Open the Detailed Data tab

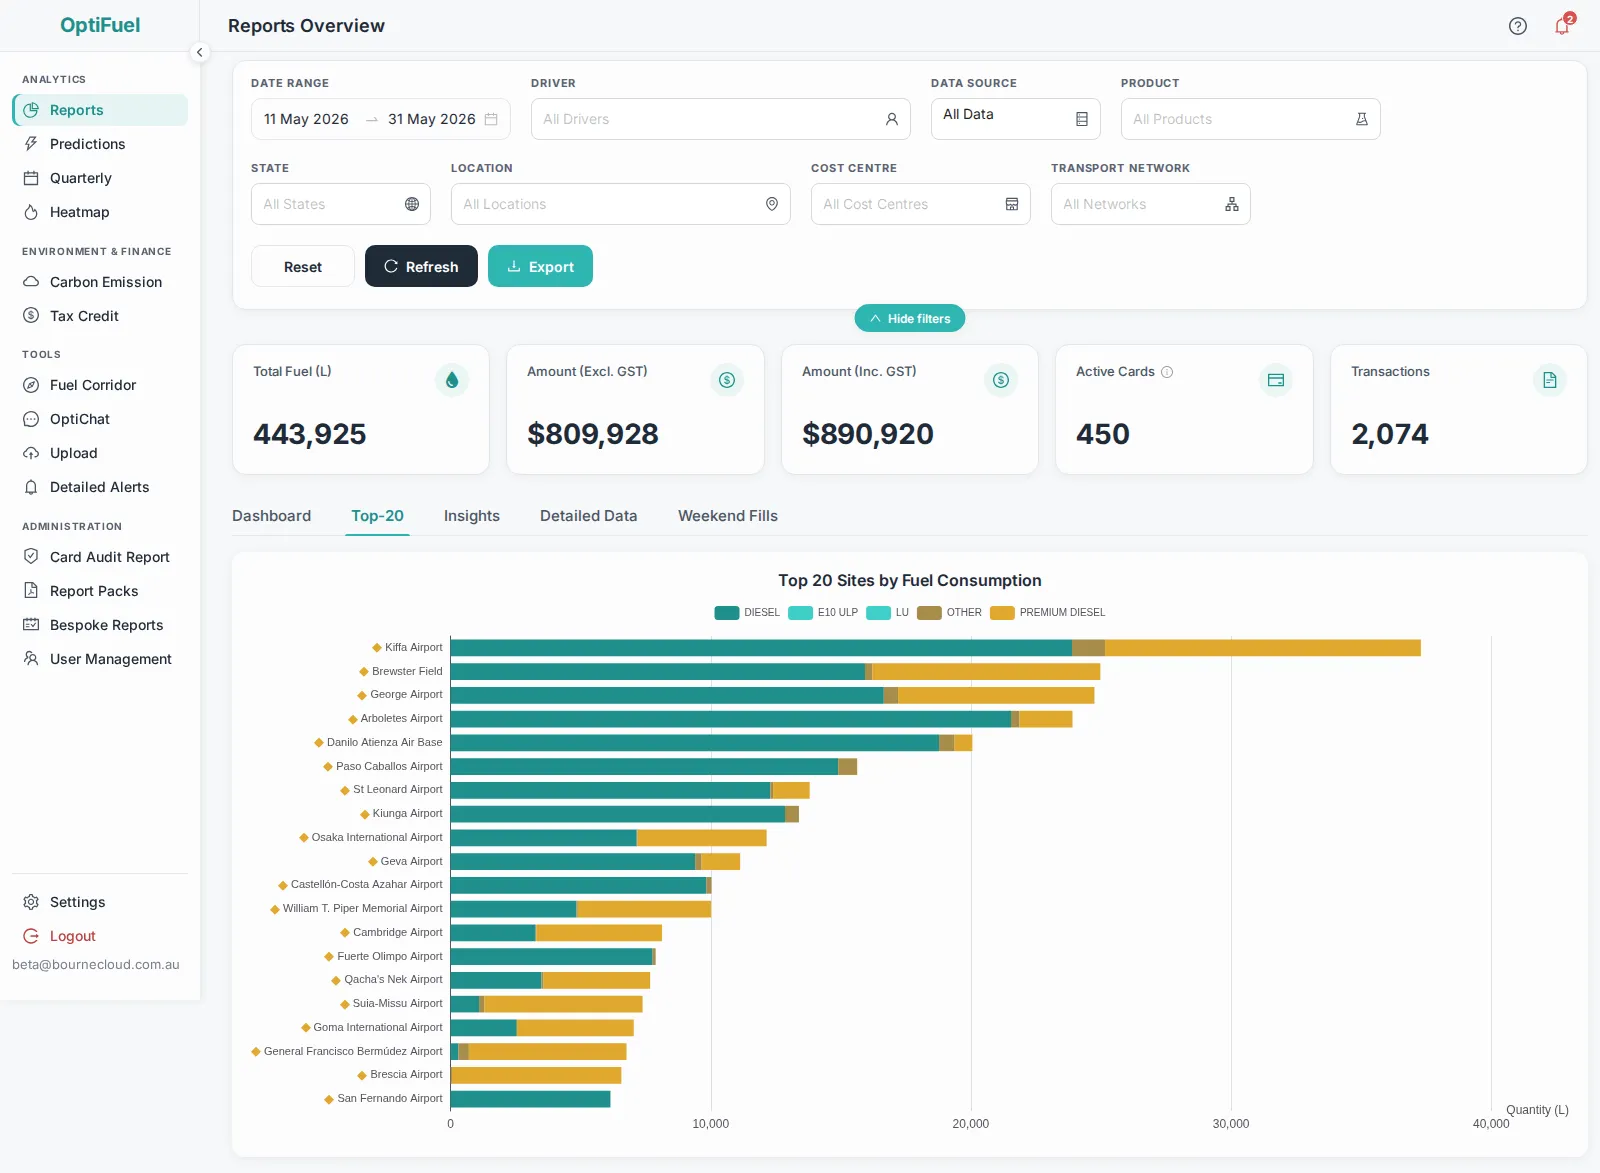[x=589, y=516]
